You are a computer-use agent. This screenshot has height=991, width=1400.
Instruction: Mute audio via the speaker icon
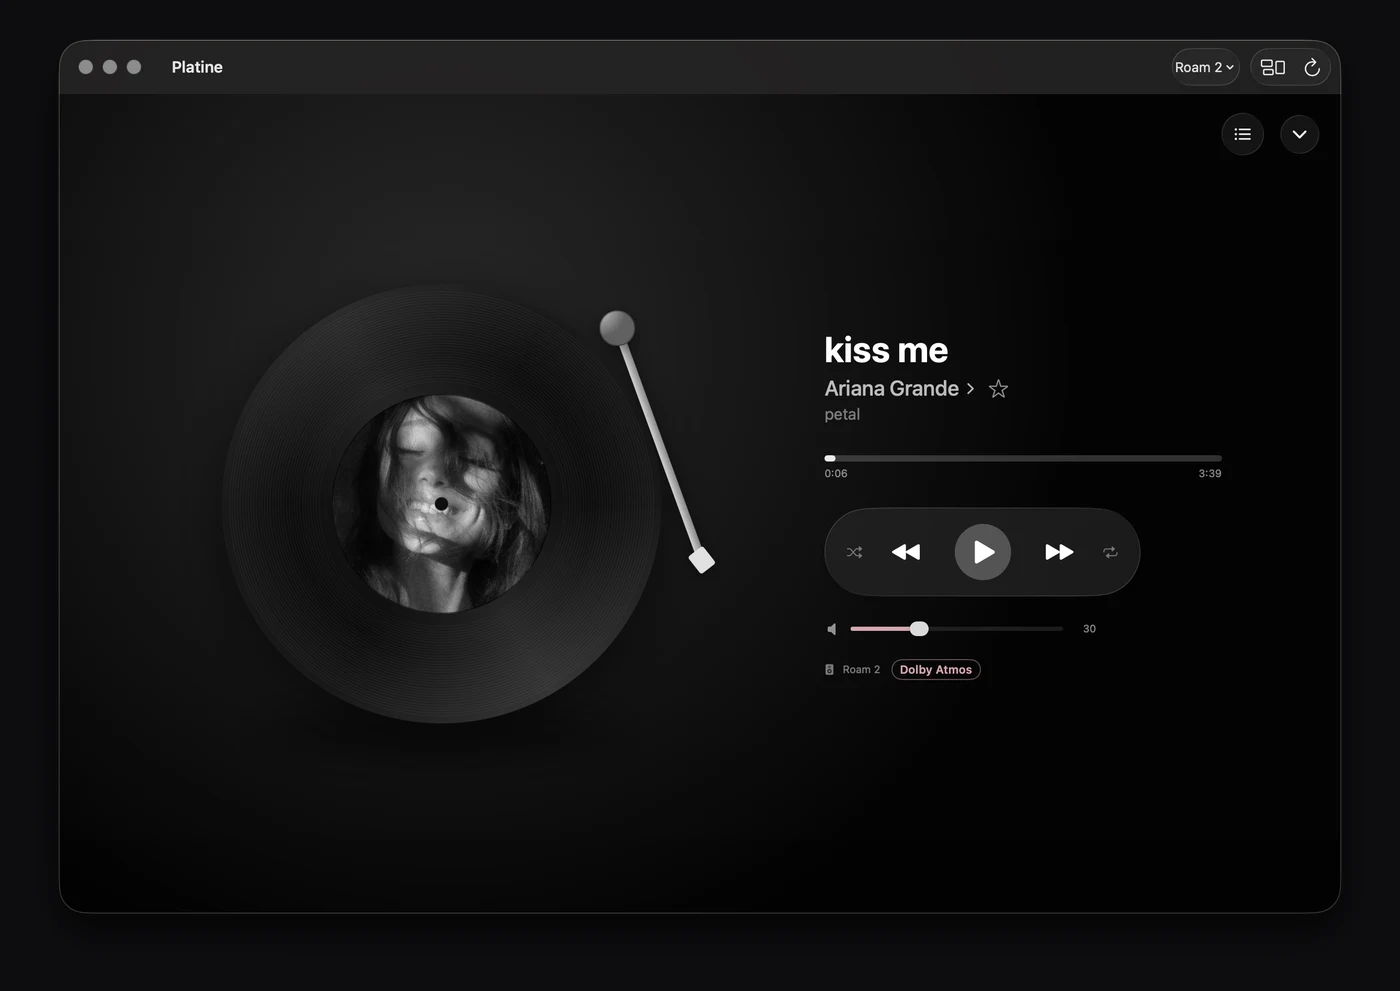click(831, 629)
